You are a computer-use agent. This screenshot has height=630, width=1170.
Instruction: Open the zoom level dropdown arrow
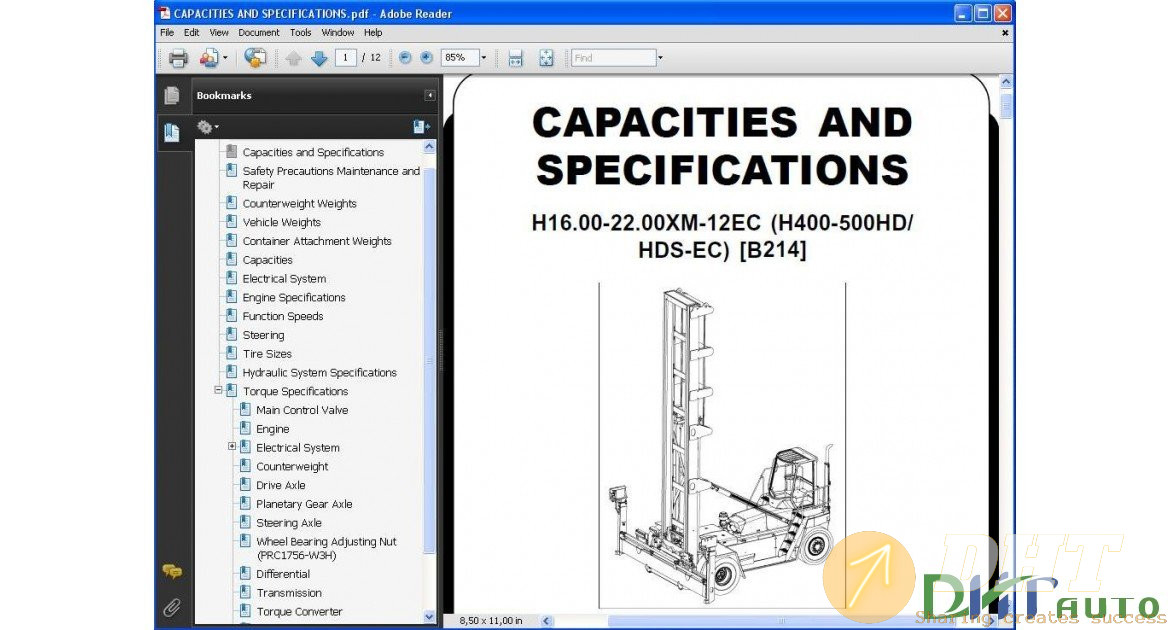(x=484, y=57)
